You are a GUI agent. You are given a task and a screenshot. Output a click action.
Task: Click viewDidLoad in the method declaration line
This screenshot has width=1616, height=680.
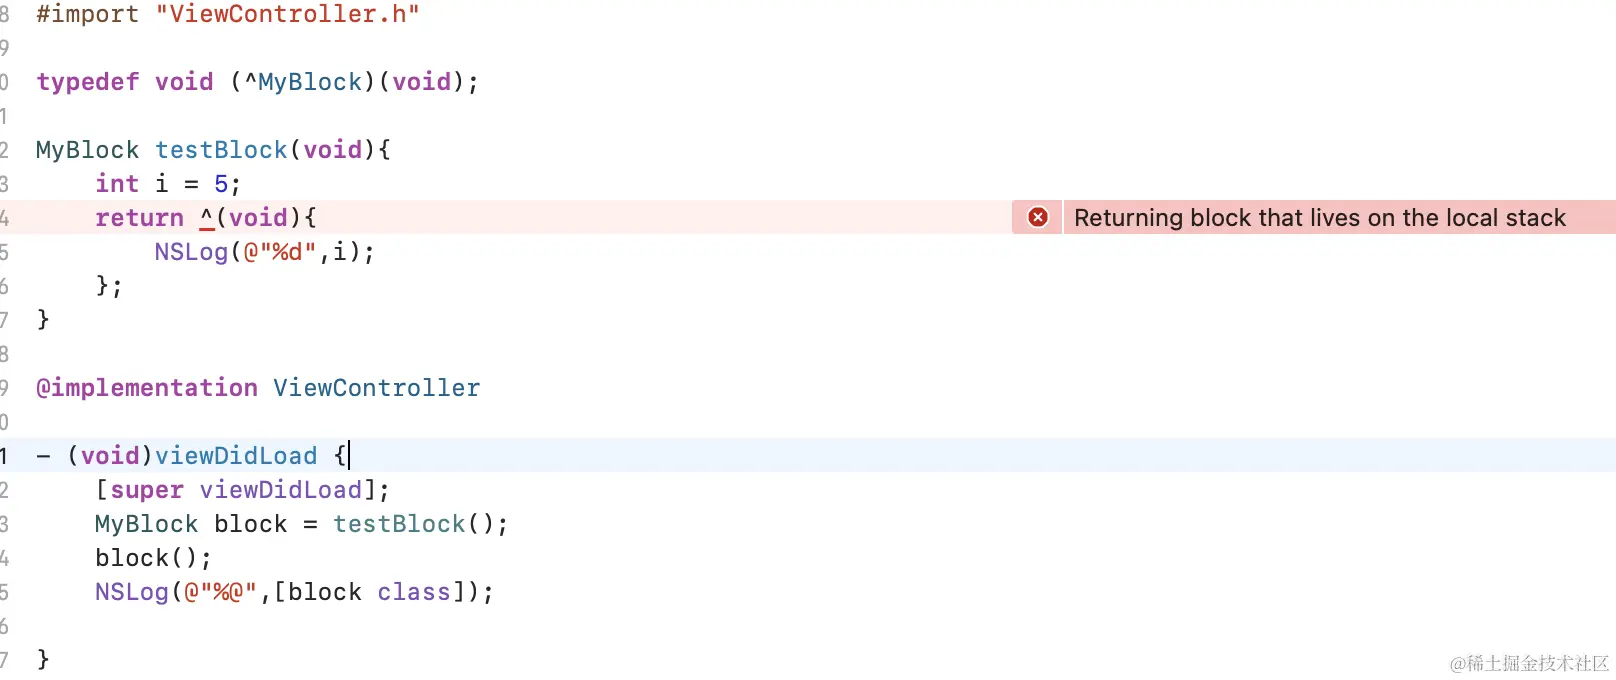(236, 456)
